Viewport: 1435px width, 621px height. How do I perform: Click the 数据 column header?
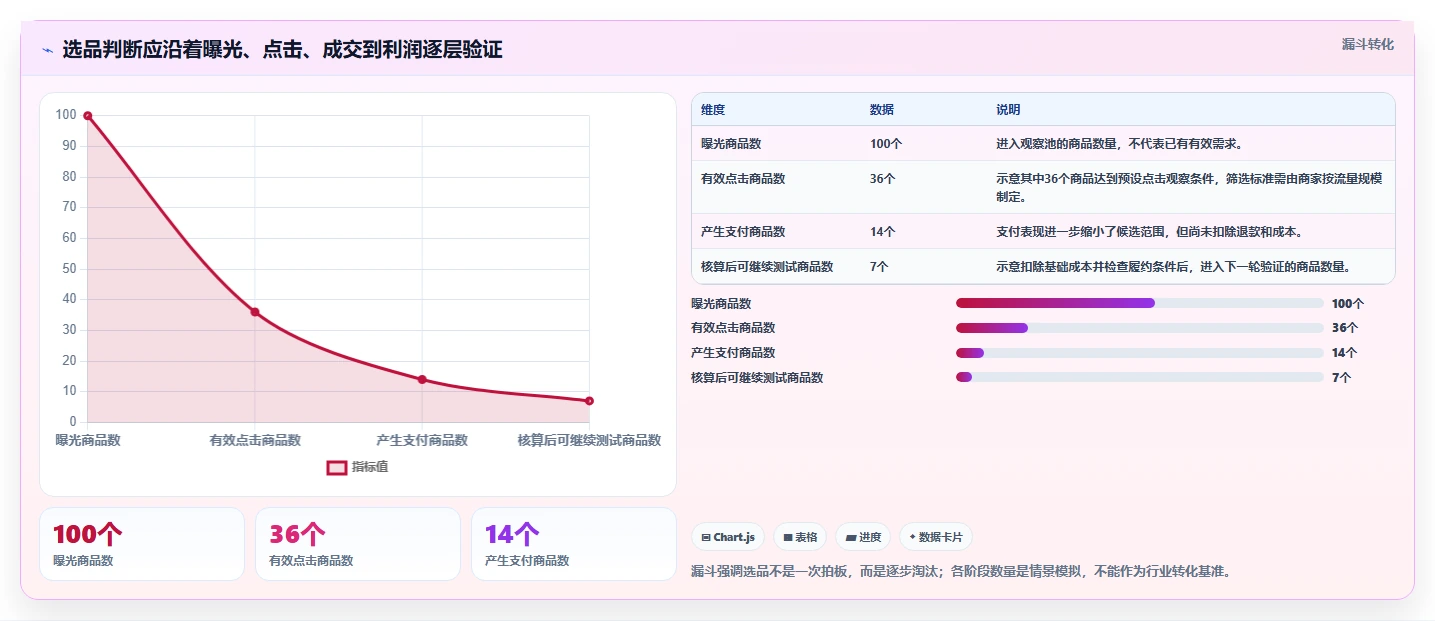pos(882,109)
